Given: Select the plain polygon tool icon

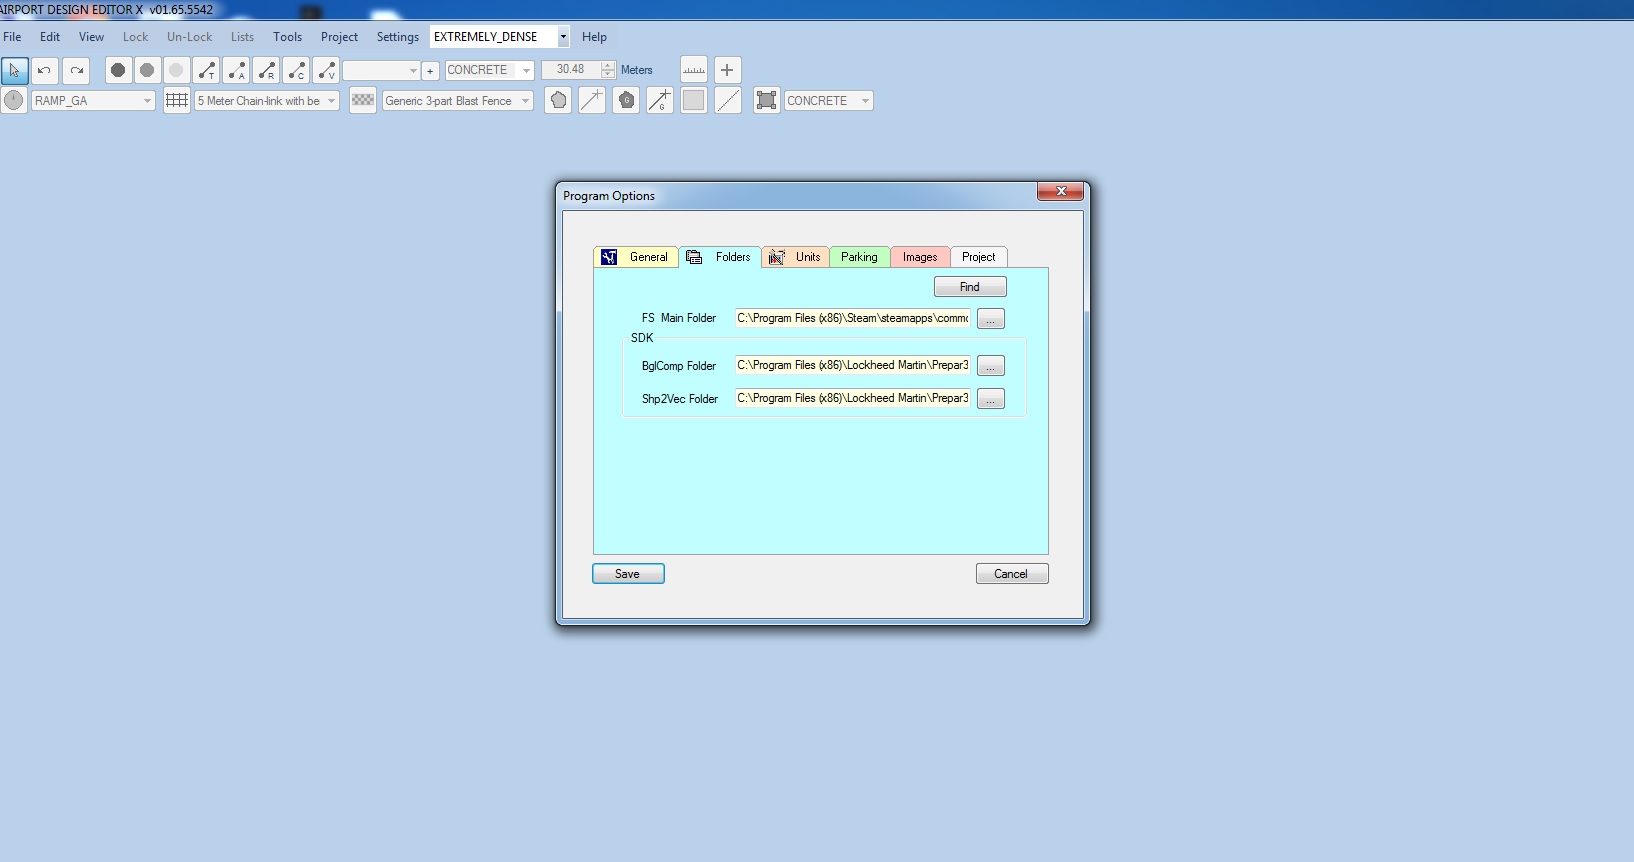Looking at the screenshot, I should (x=558, y=100).
